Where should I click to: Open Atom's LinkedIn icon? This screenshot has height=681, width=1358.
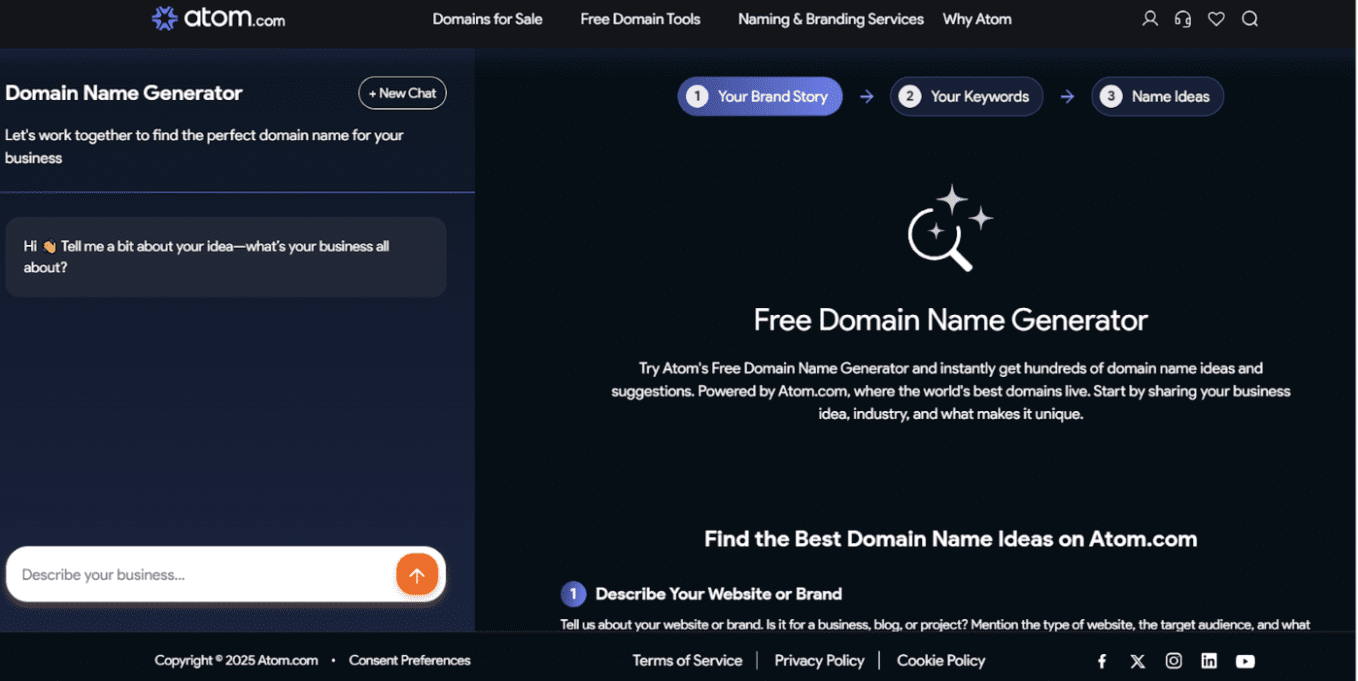(x=1209, y=661)
